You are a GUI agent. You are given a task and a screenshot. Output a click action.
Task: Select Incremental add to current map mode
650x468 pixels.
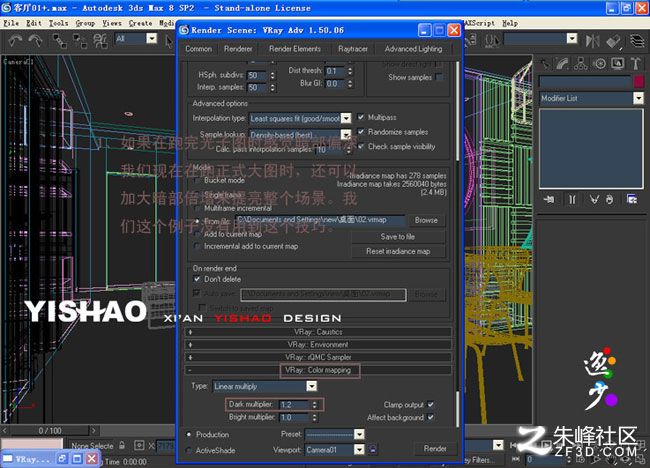(x=197, y=246)
